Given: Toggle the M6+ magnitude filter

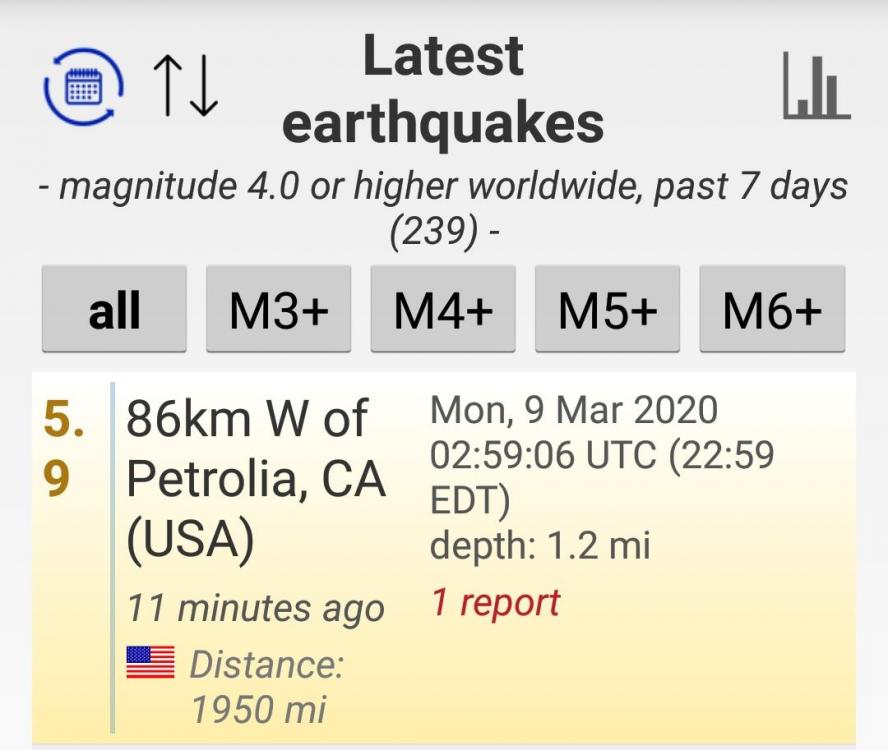Looking at the screenshot, I should [771, 309].
